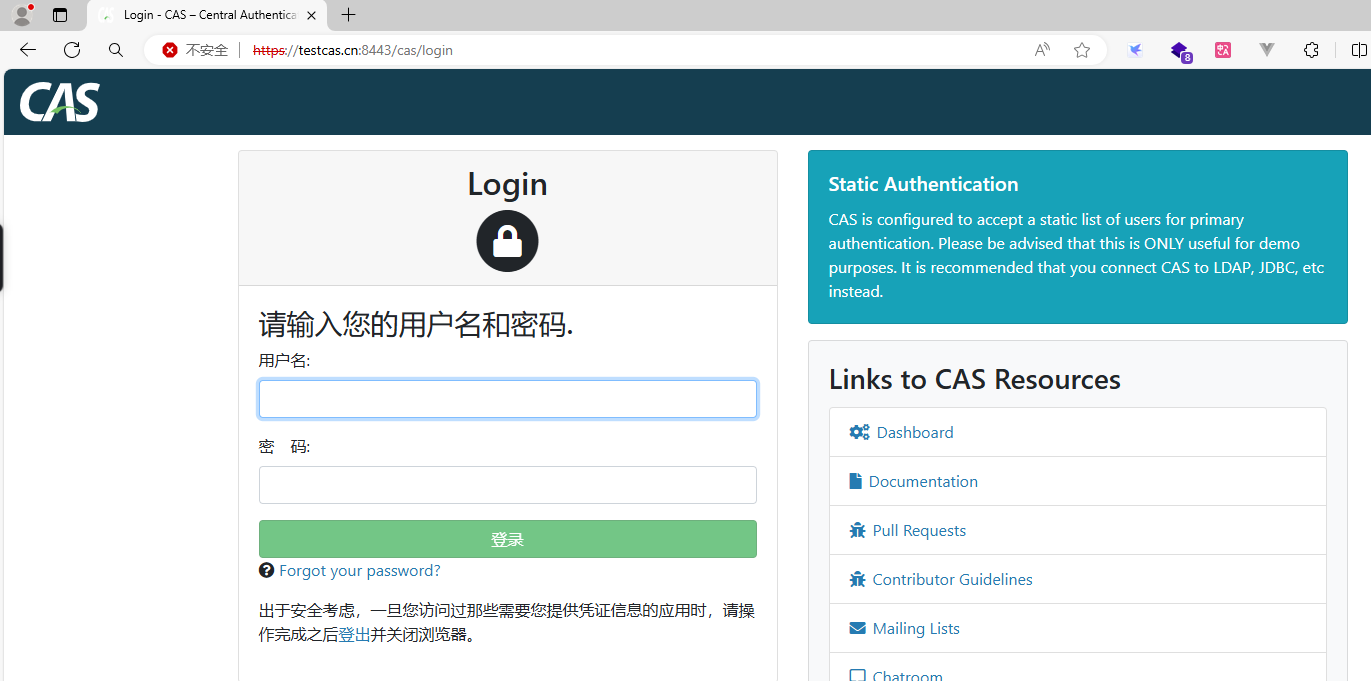The height and width of the screenshot is (681, 1371).
Task: Click the browser profile avatar
Action: click(22, 15)
